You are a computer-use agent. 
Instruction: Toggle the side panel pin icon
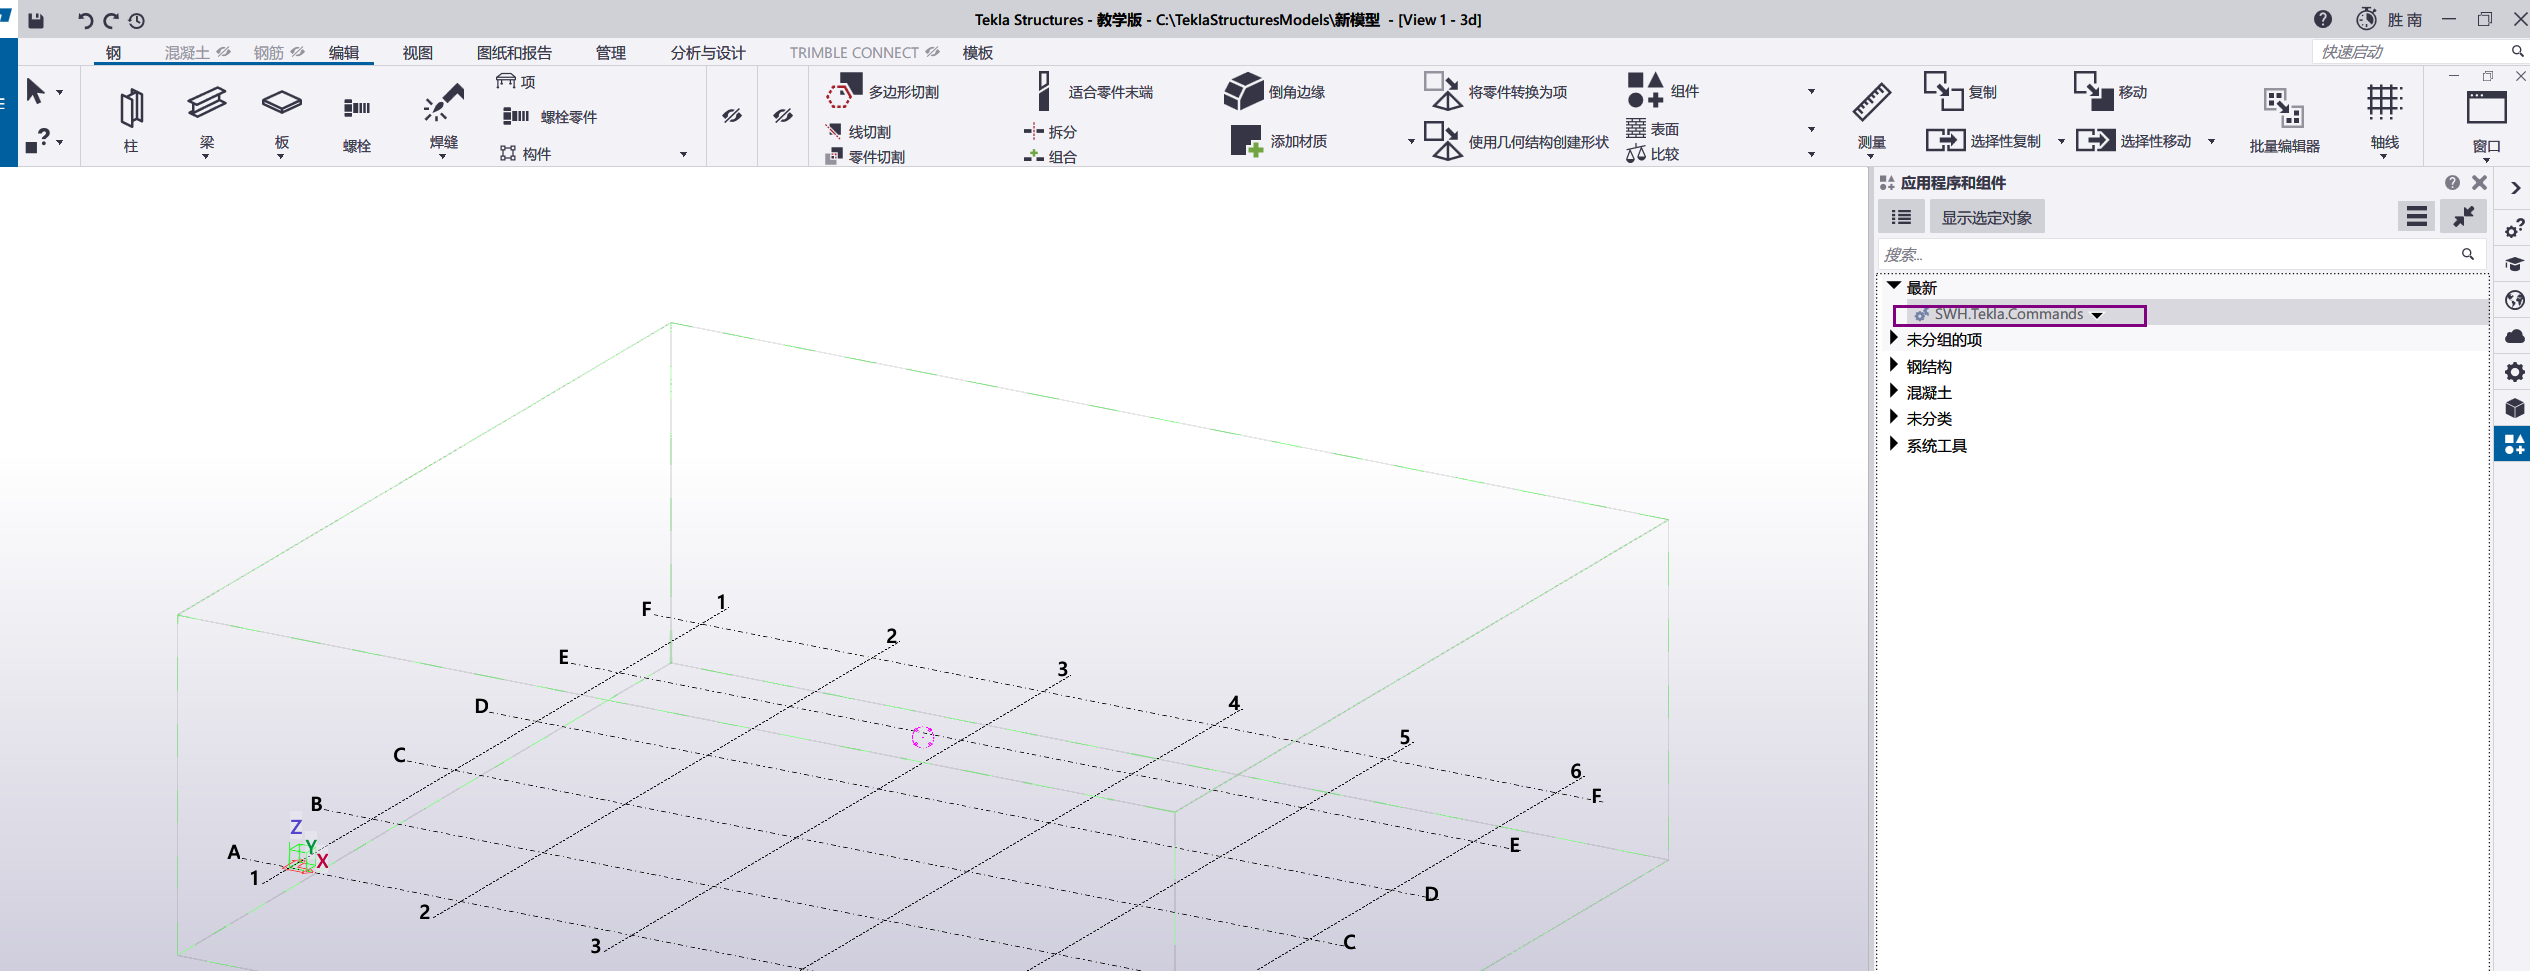point(2463,216)
